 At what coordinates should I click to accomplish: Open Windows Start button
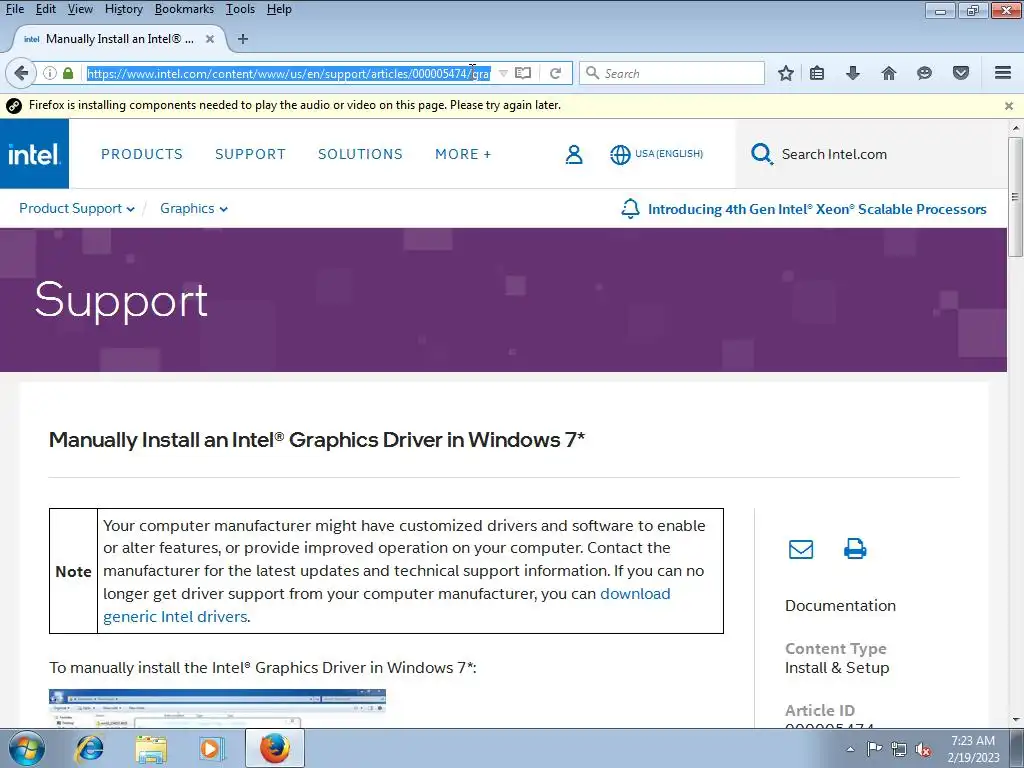click(27, 748)
